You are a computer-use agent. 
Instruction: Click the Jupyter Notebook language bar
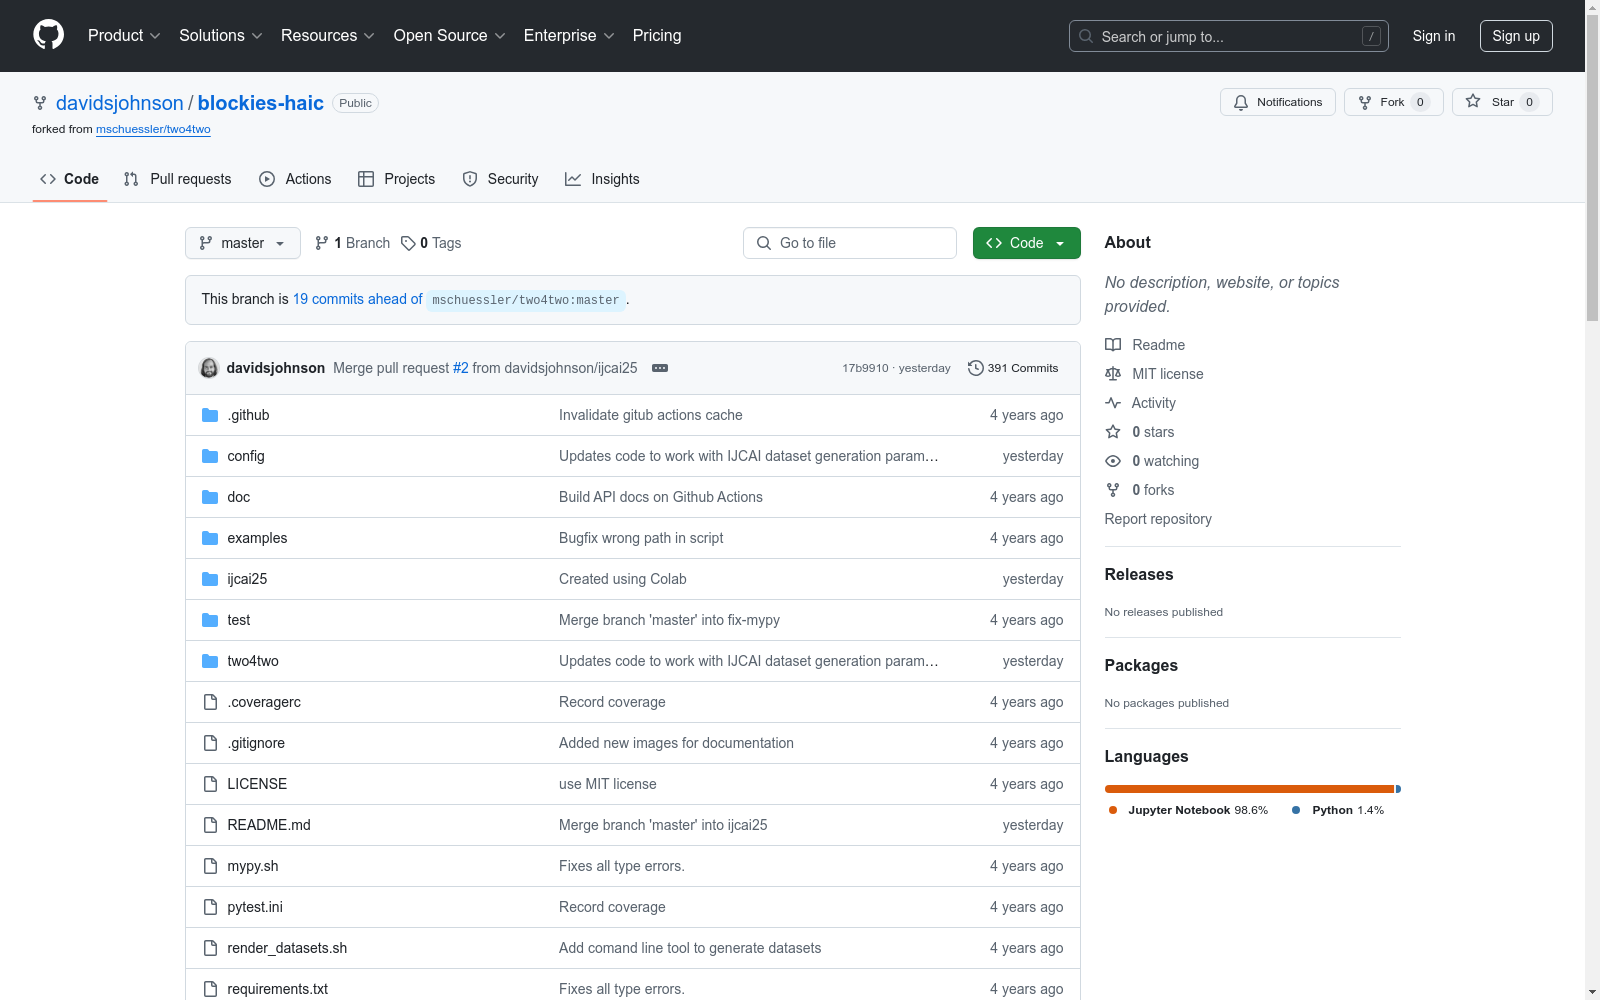click(1249, 789)
